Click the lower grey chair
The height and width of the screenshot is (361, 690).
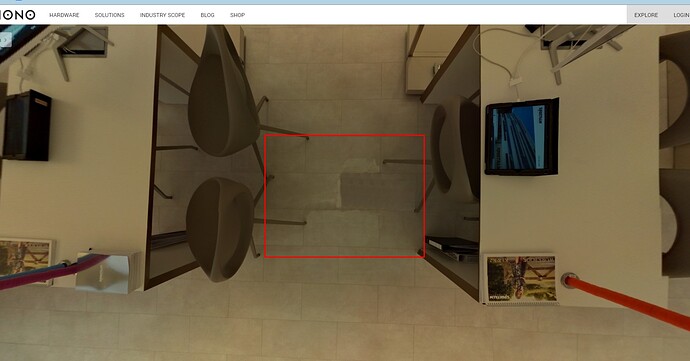click(220, 229)
